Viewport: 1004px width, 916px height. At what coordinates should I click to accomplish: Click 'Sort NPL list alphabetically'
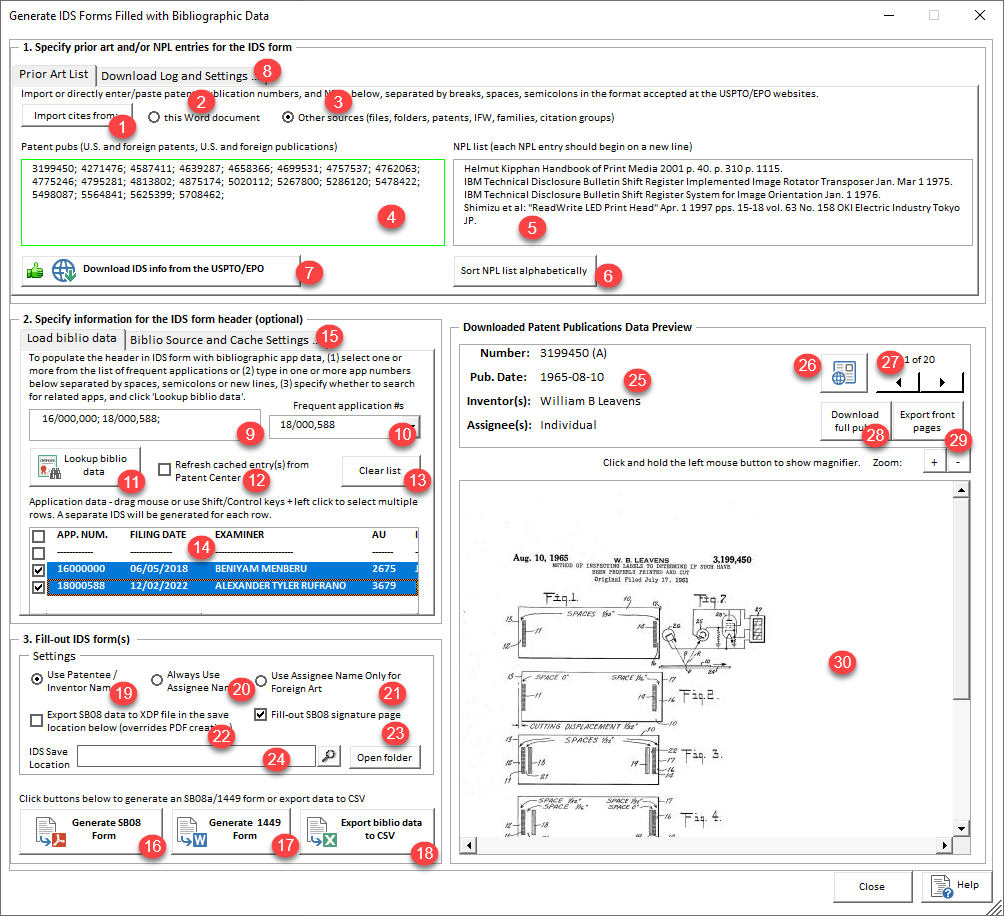pyautogui.click(x=524, y=270)
